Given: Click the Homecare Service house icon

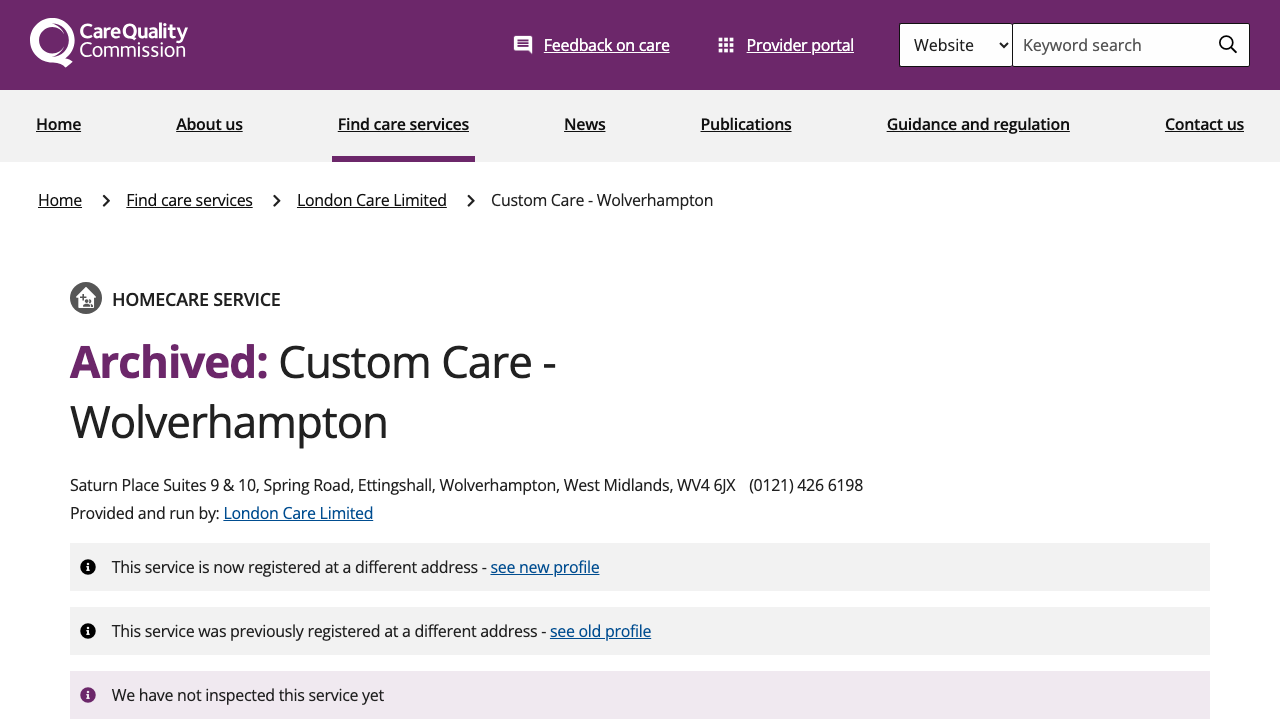Looking at the screenshot, I should pos(85,298).
